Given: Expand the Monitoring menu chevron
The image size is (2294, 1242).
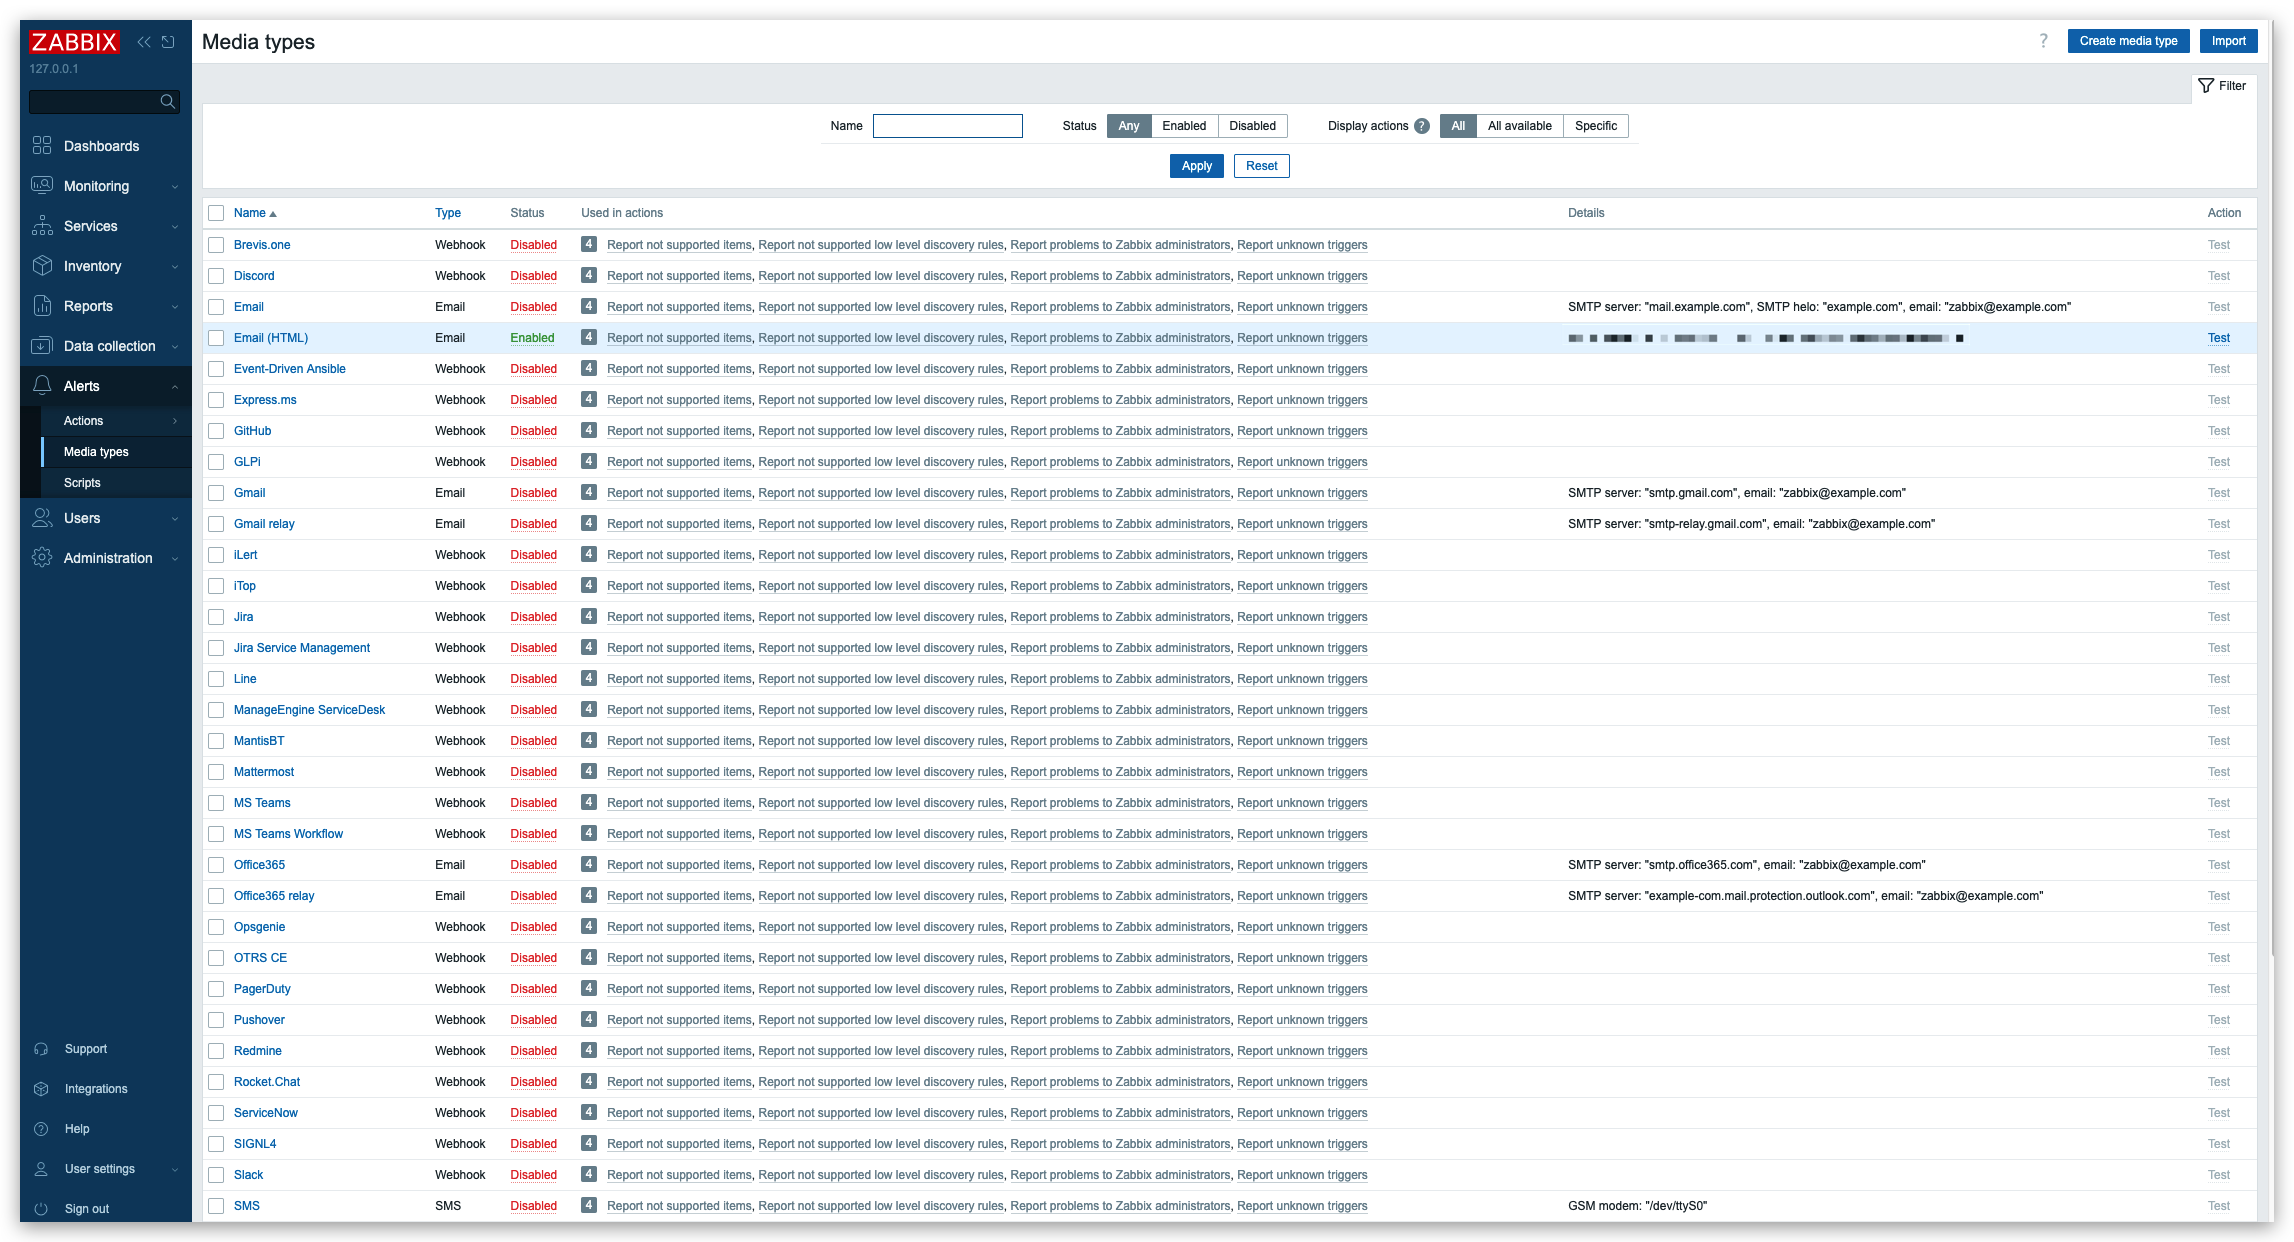Looking at the screenshot, I should coord(175,187).
